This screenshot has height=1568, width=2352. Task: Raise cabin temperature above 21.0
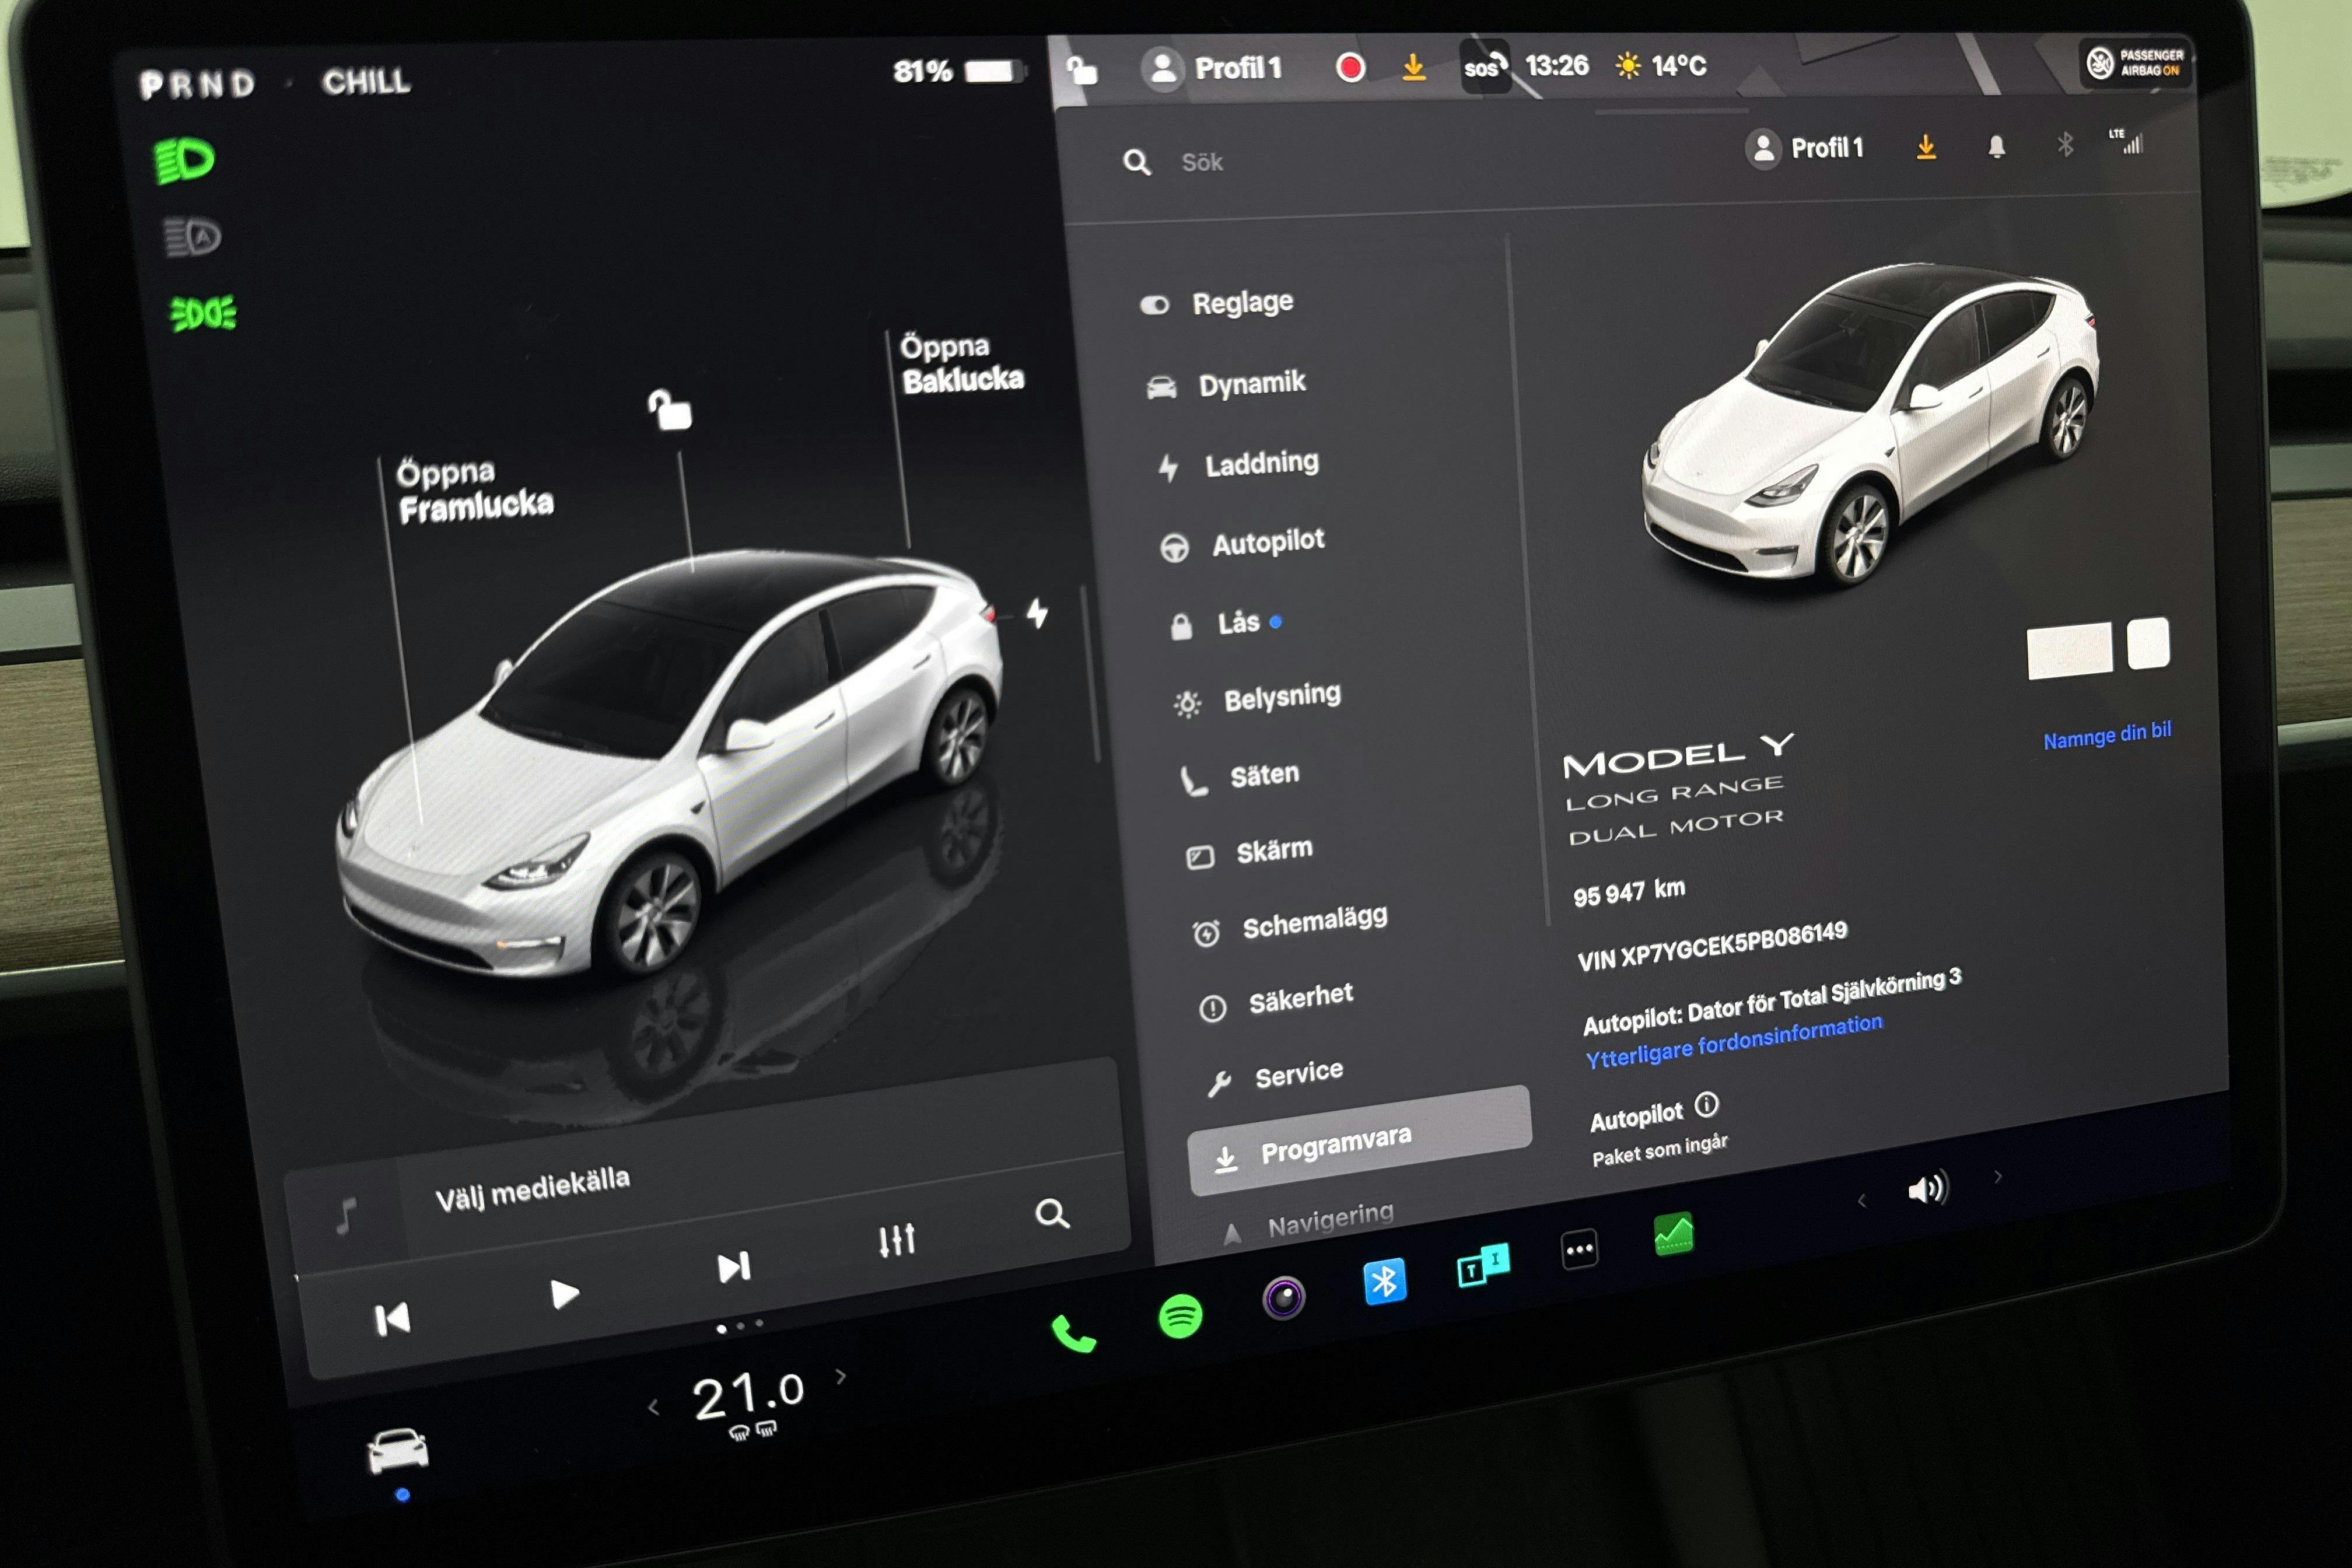pos(841,1377)
